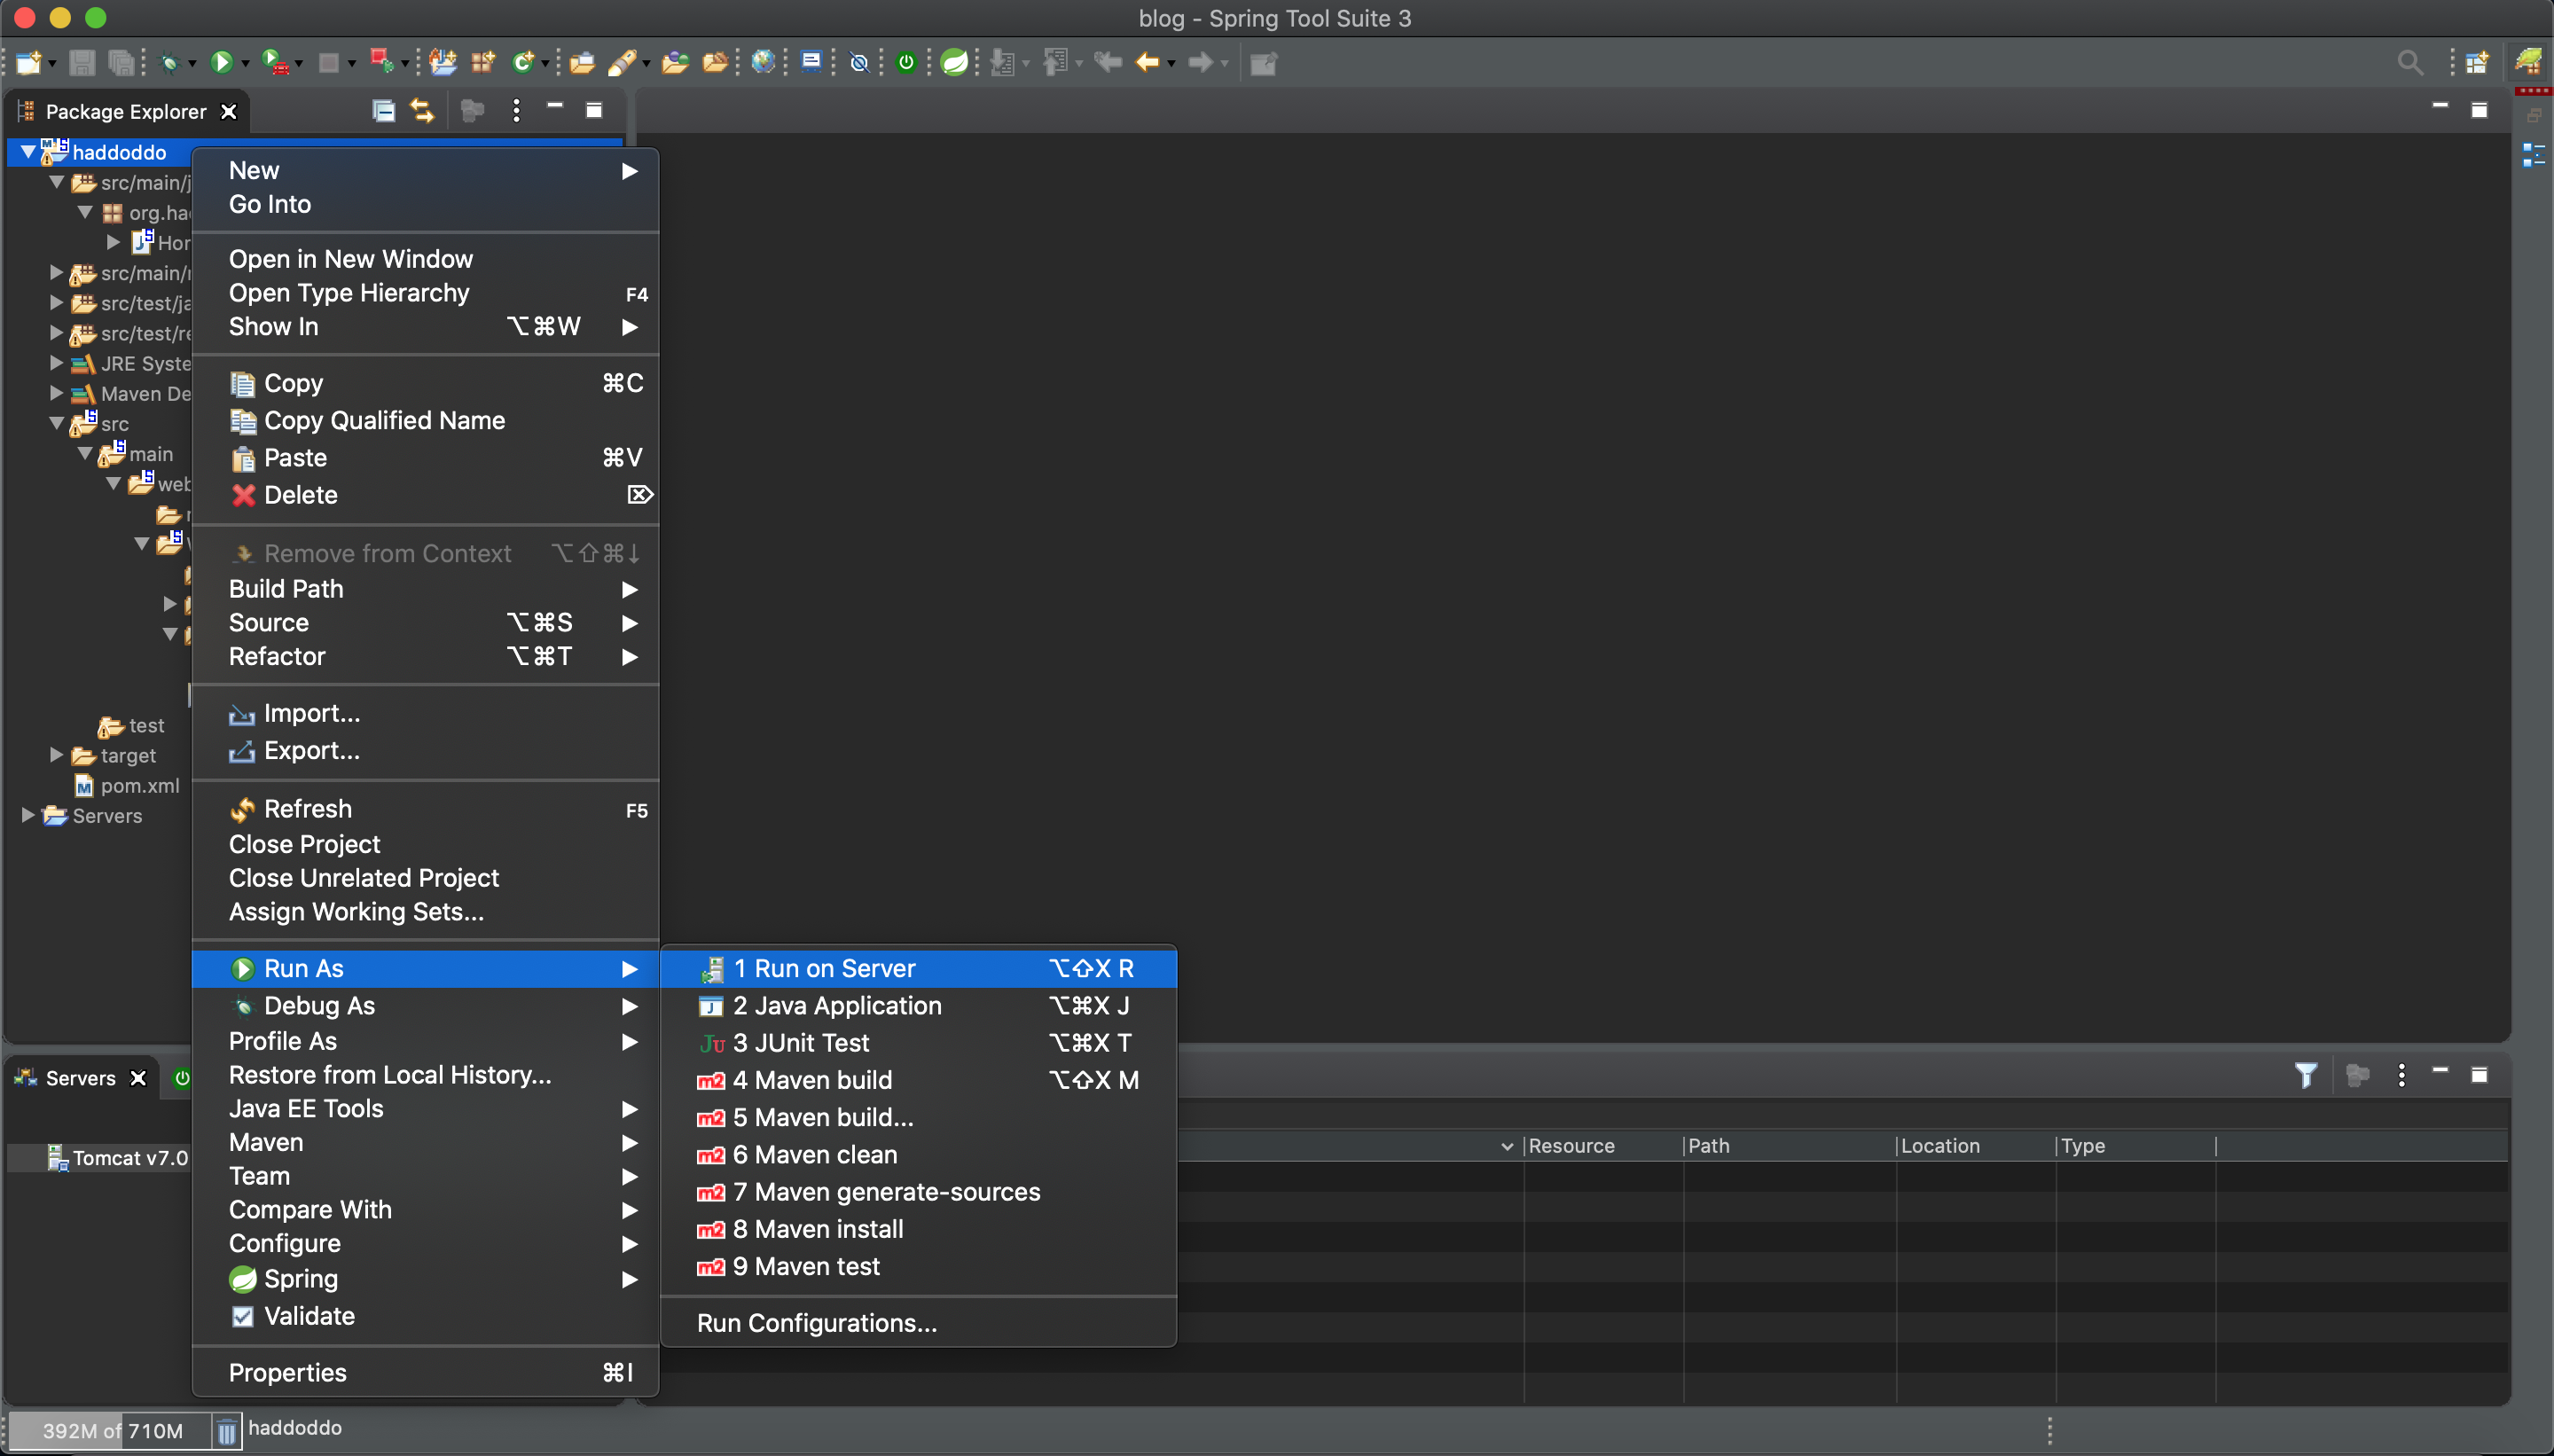
Task: Click the search magnifier in toolbar
Action: pyautogui.click(x=2409, y=63)
